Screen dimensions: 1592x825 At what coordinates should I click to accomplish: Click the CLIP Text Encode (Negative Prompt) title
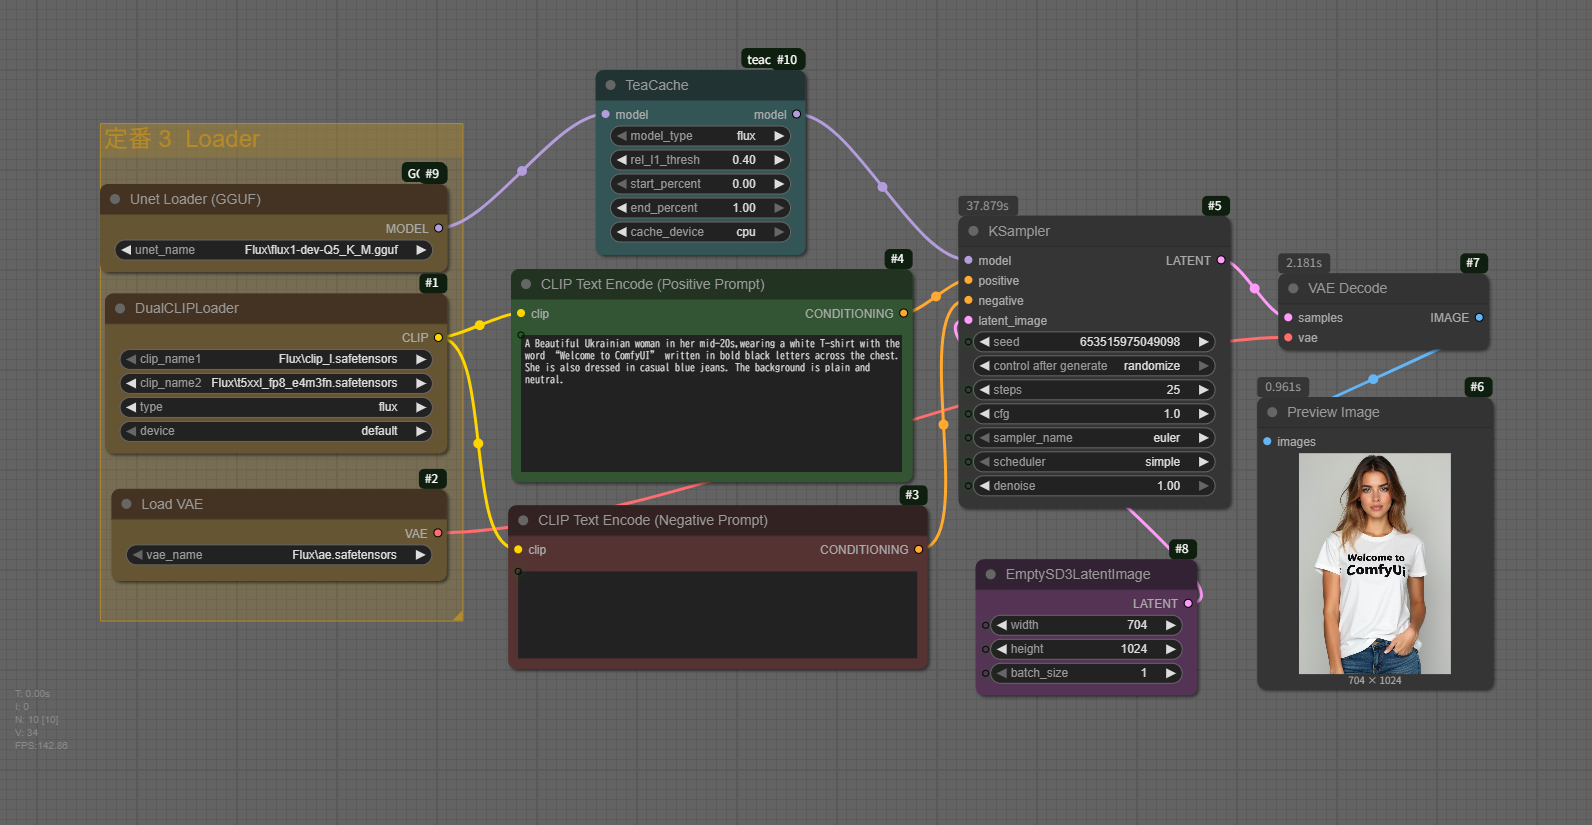[653, 520]
